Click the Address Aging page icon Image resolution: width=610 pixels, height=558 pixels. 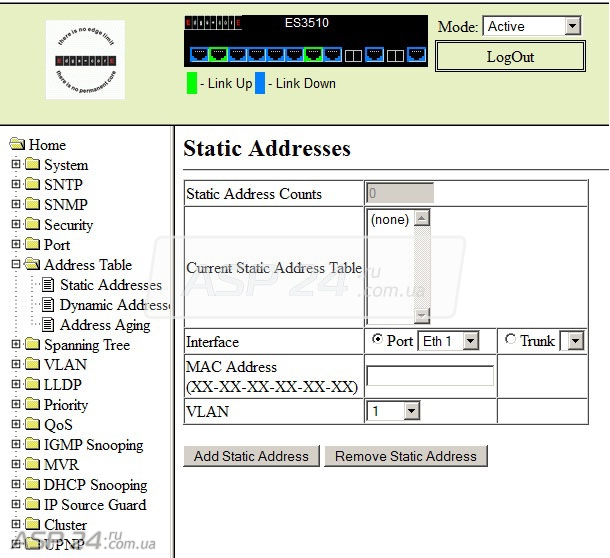pyautogui.click(x=48, y=325)
